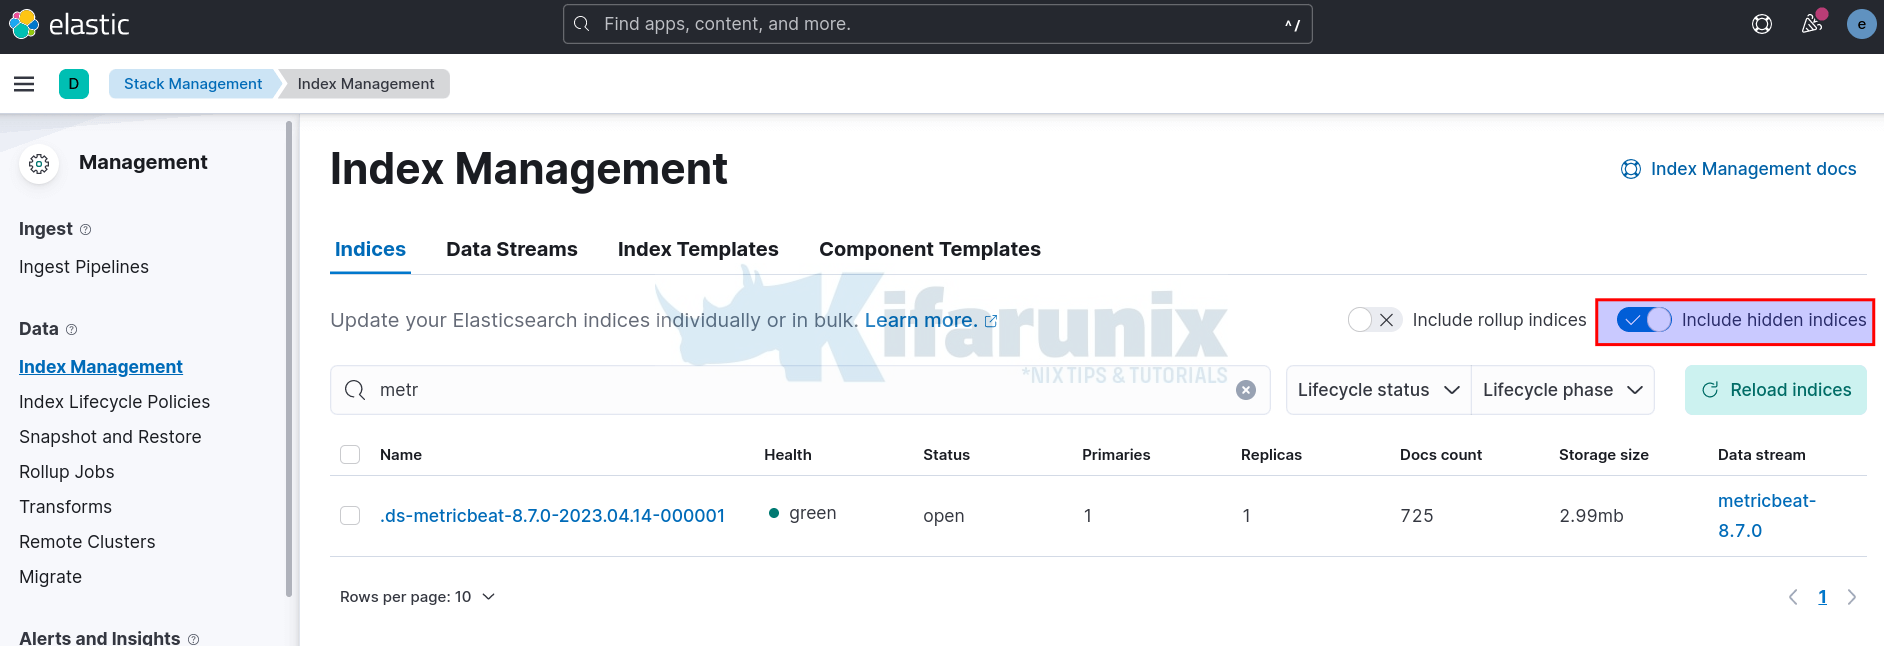1884x646 pixels.
Task: Click the 725 docs count cell
Action: 1417,516
